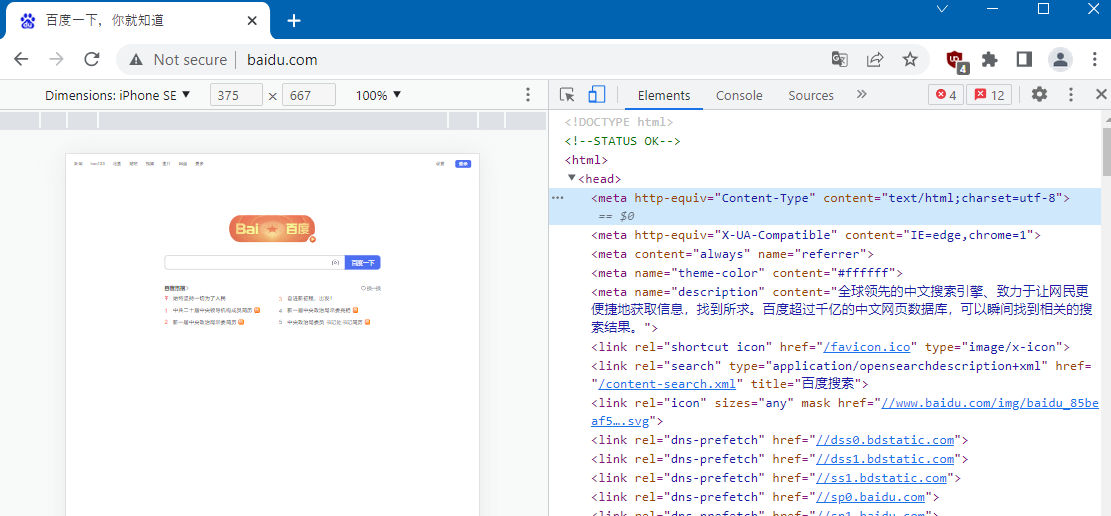Show more DevTools tabs chevron

point(862,94)
